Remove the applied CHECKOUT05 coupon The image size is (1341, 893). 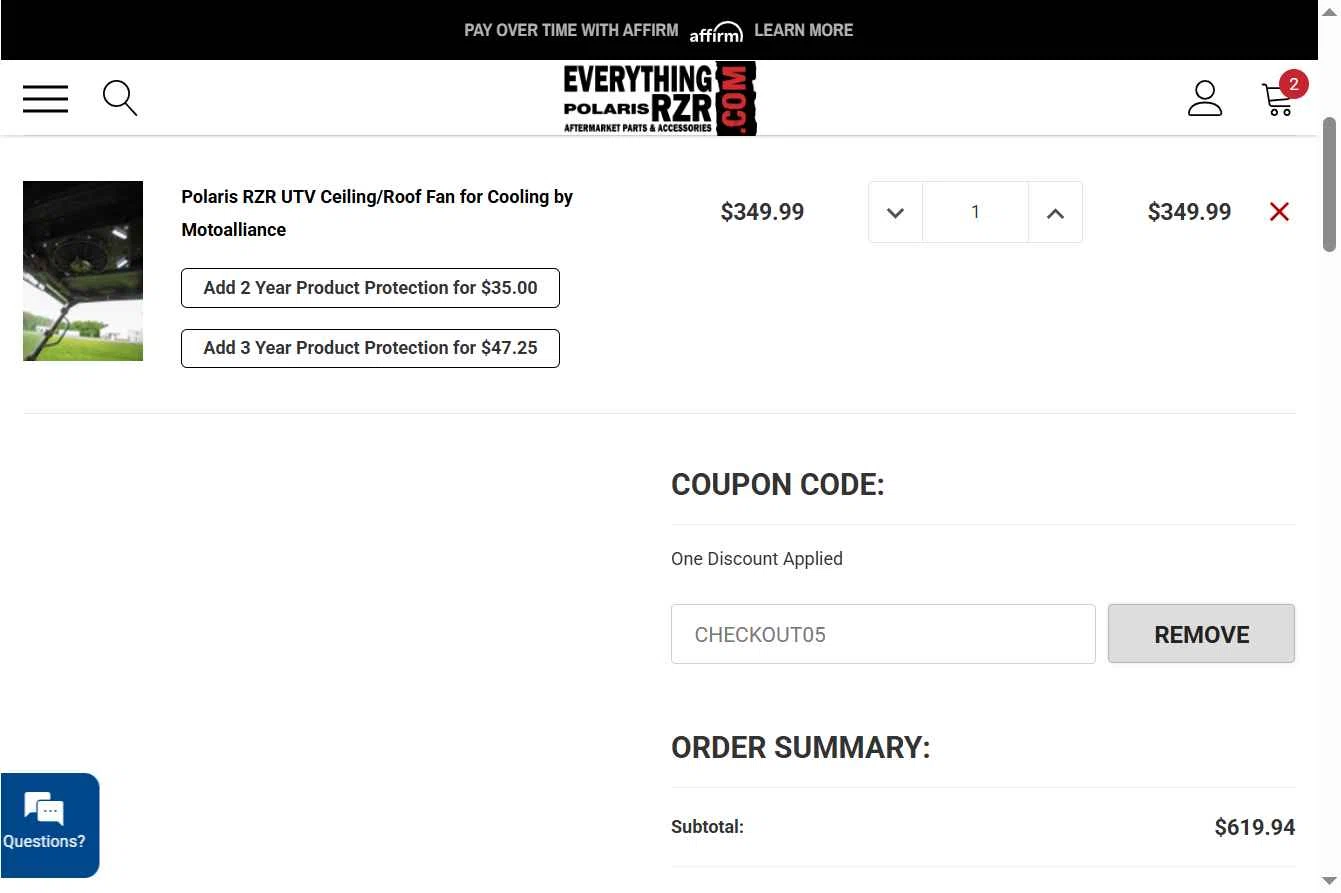[x=1201, y=634]
